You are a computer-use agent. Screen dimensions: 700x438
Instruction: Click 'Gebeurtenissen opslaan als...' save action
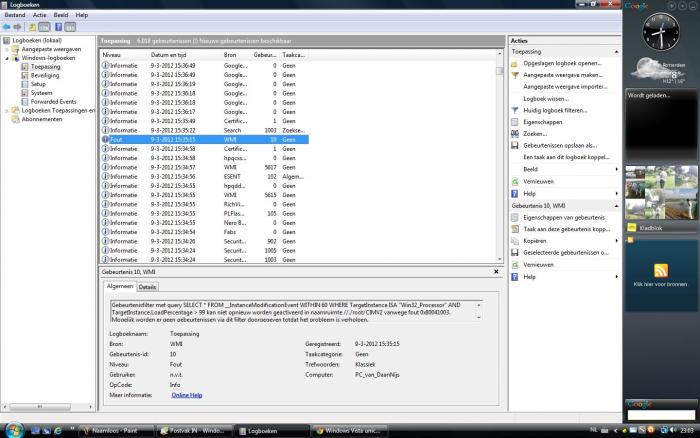point(559,145)
